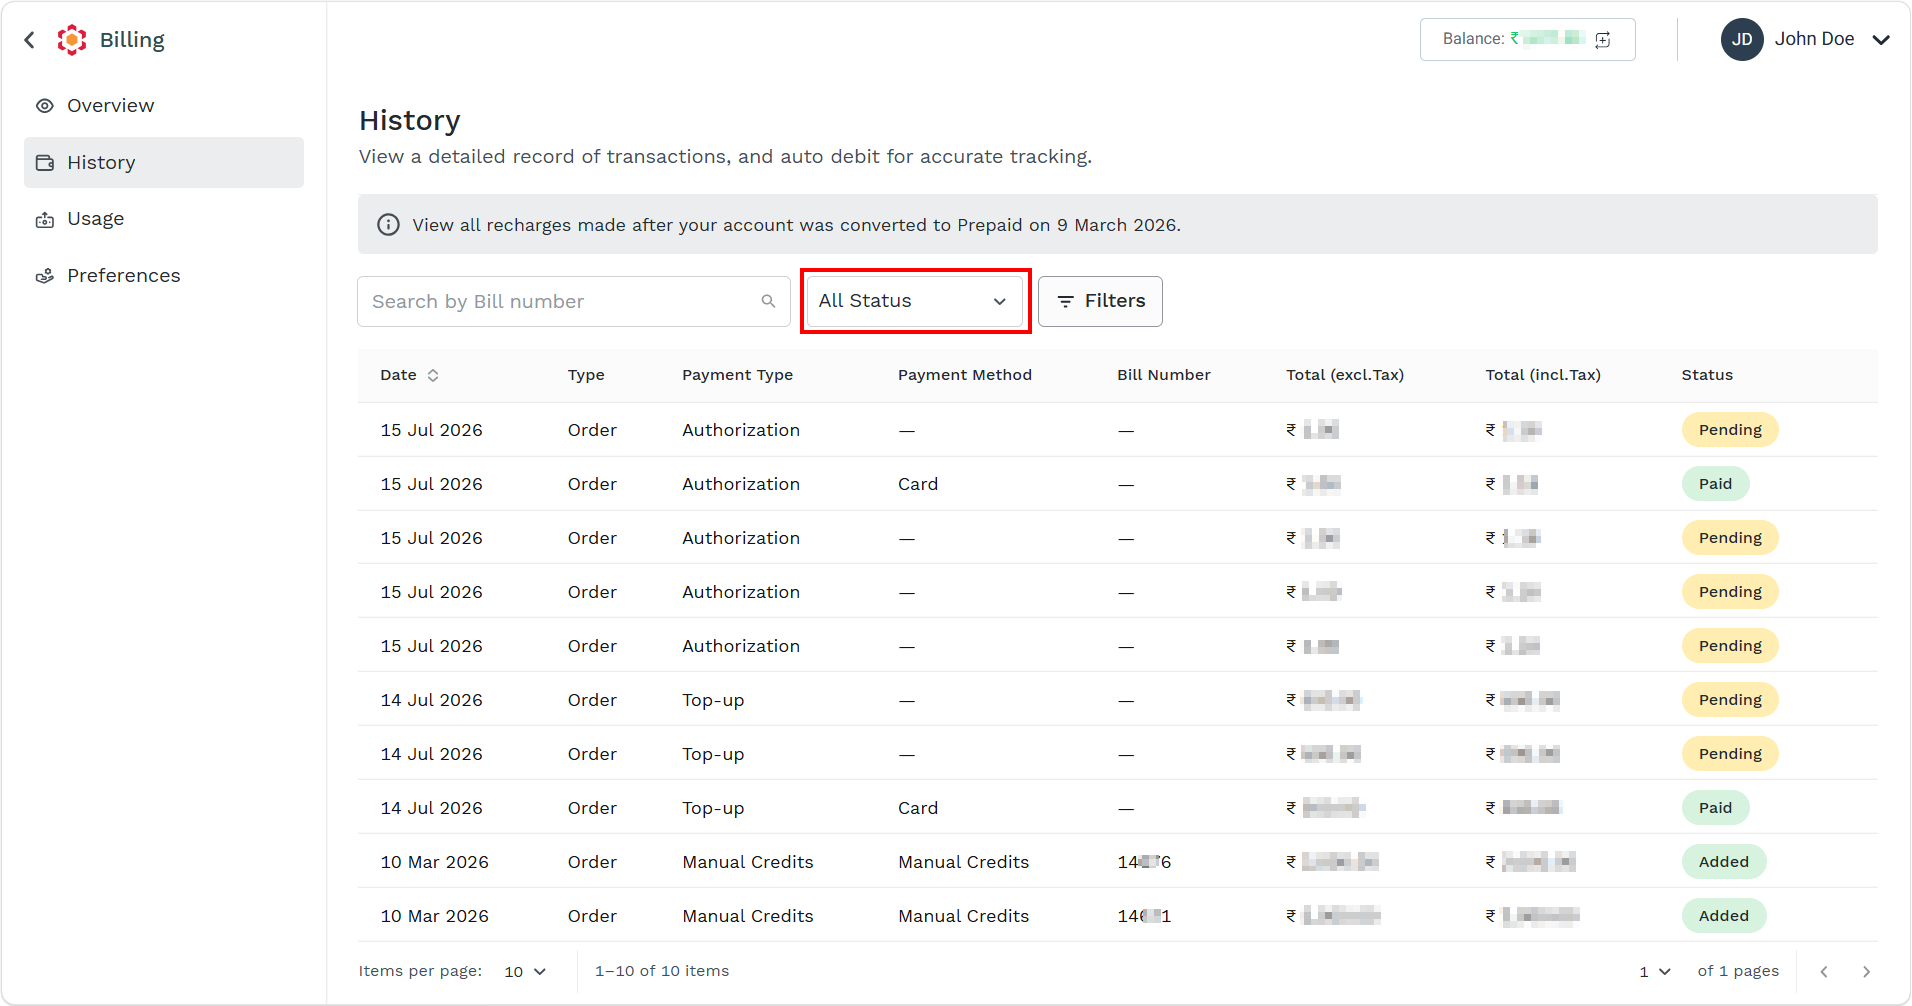
Task: Open Preferences from the sidebar
Action: point(164,276)
